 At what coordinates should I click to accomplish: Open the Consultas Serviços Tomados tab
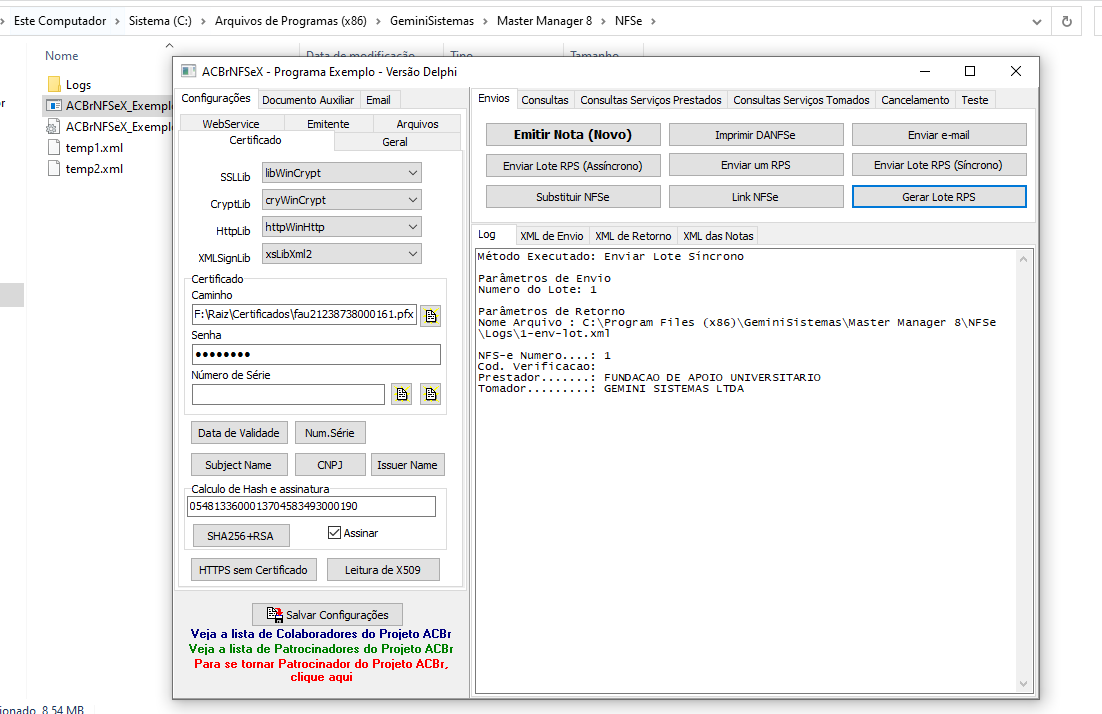click(x=801, y=100)
